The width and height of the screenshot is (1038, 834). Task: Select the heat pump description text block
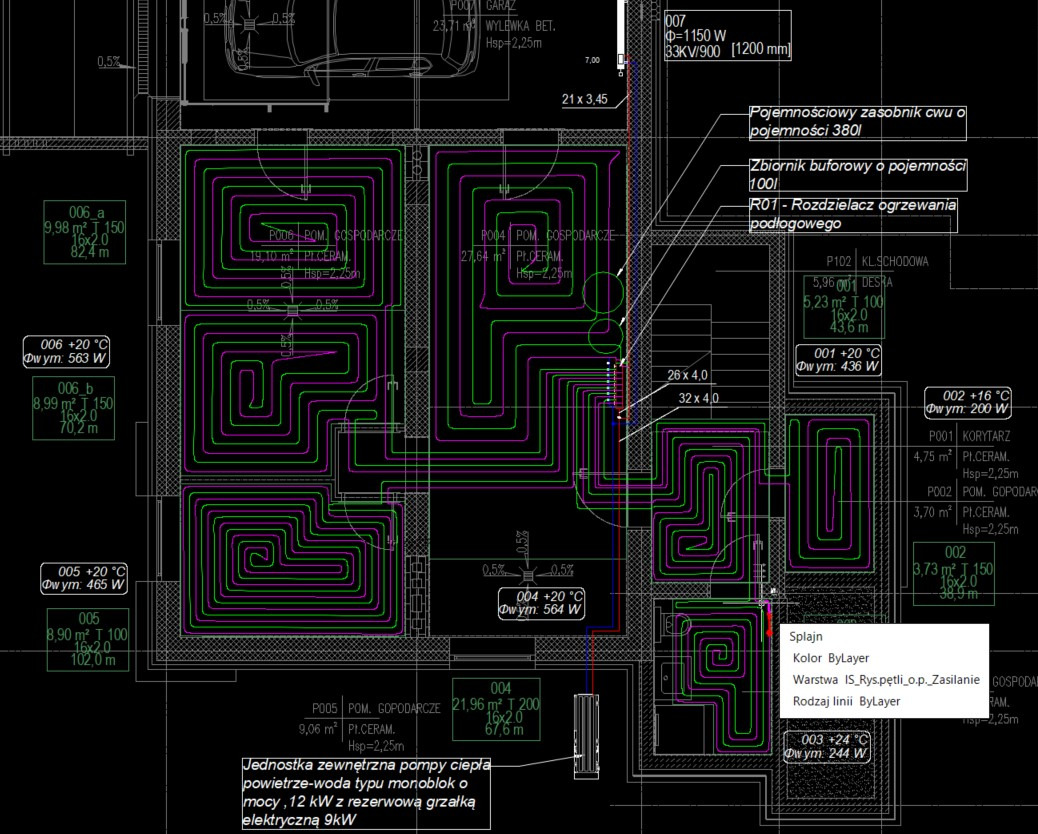pos(366,793)
